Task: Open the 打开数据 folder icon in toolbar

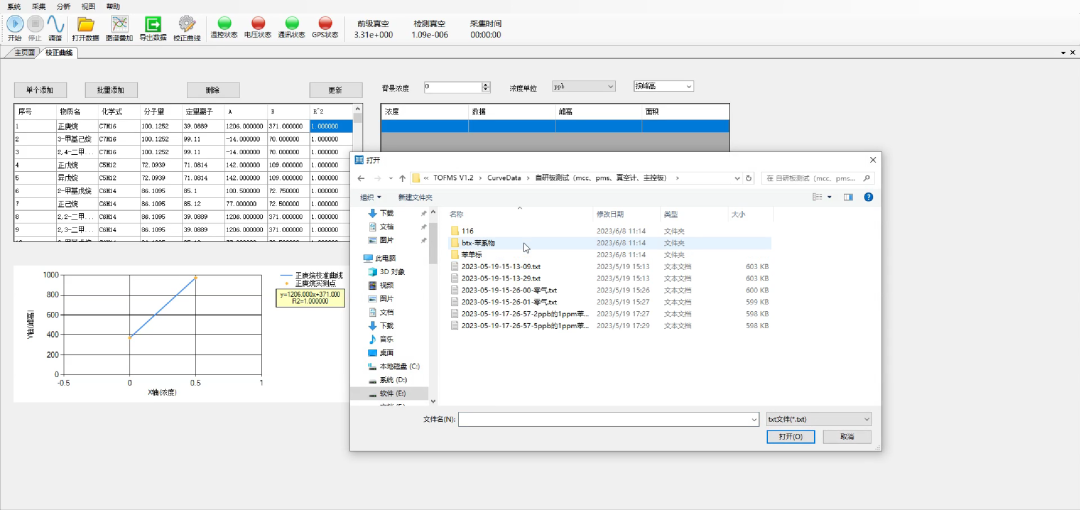Action: [x=86, y=22]
